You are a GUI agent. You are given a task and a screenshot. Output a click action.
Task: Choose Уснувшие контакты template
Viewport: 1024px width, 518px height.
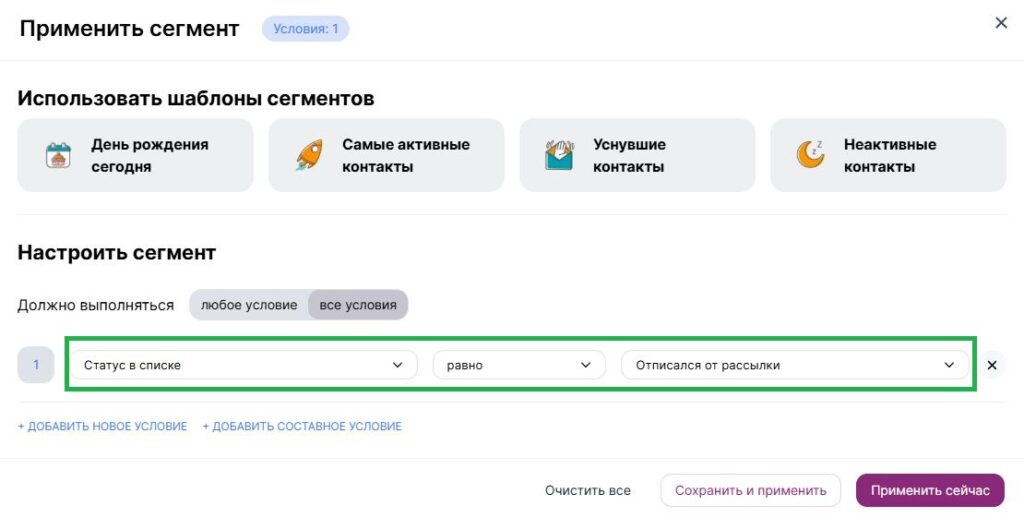click(637, 155)
